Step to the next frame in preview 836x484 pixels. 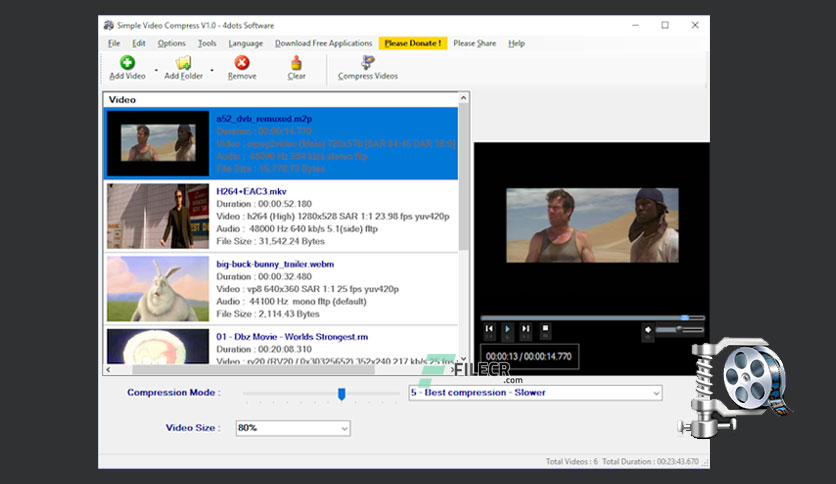pyautogui.click(x=526, y=329)
